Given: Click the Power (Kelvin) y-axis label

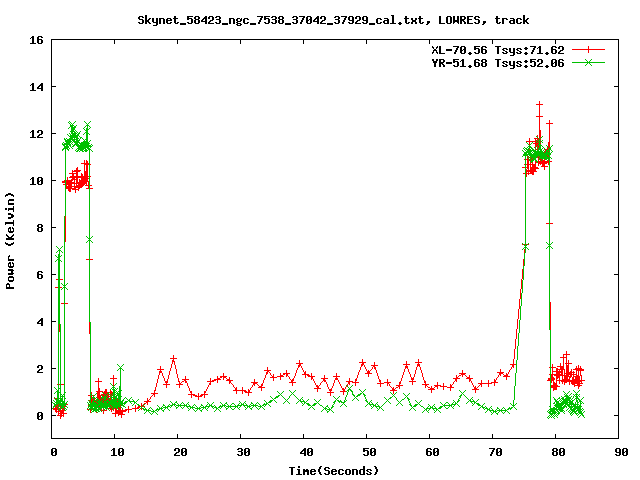Looking at the screenshot, I should pyautogui.click(x=10, y=241).
